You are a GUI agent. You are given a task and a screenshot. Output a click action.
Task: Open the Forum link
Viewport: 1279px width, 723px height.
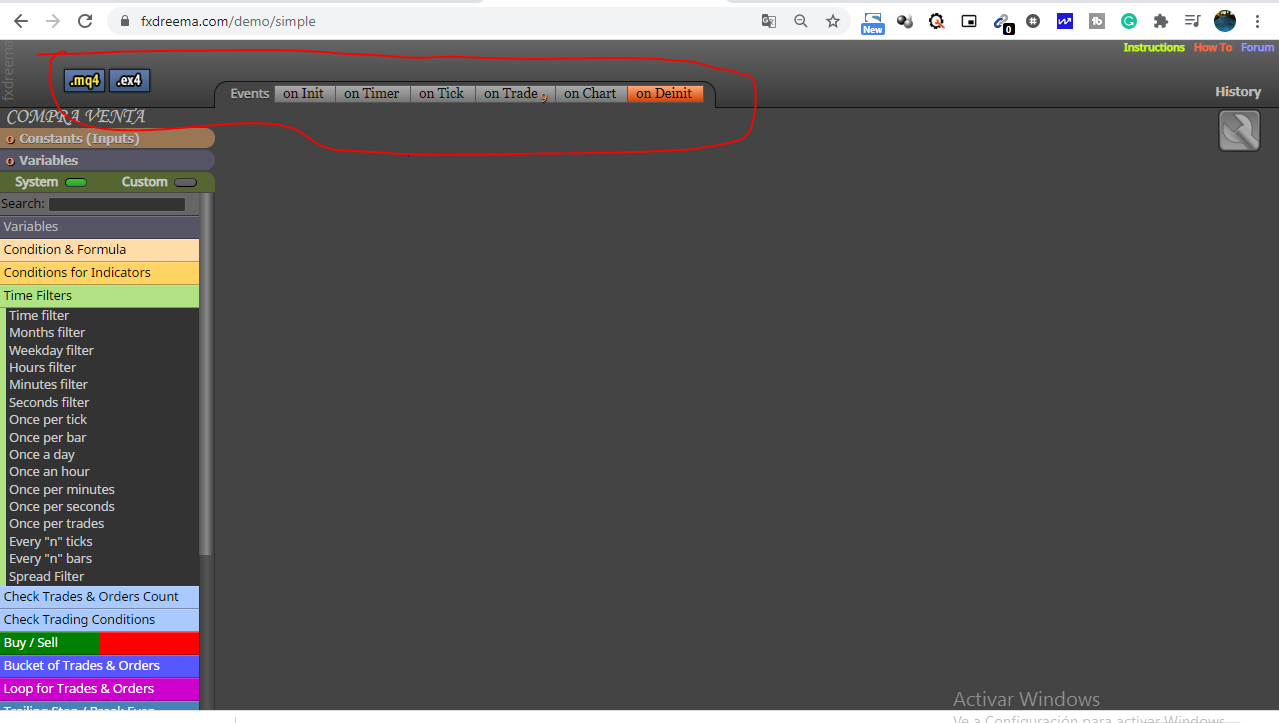tap(1258, 47)
